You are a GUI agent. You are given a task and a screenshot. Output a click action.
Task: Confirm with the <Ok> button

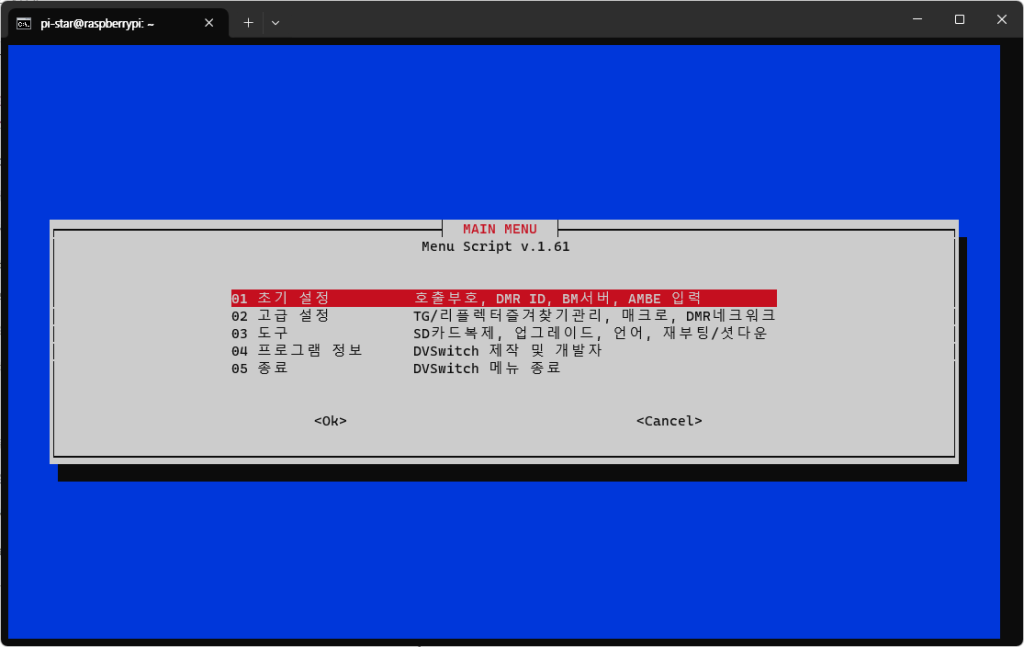pos(330,421)
